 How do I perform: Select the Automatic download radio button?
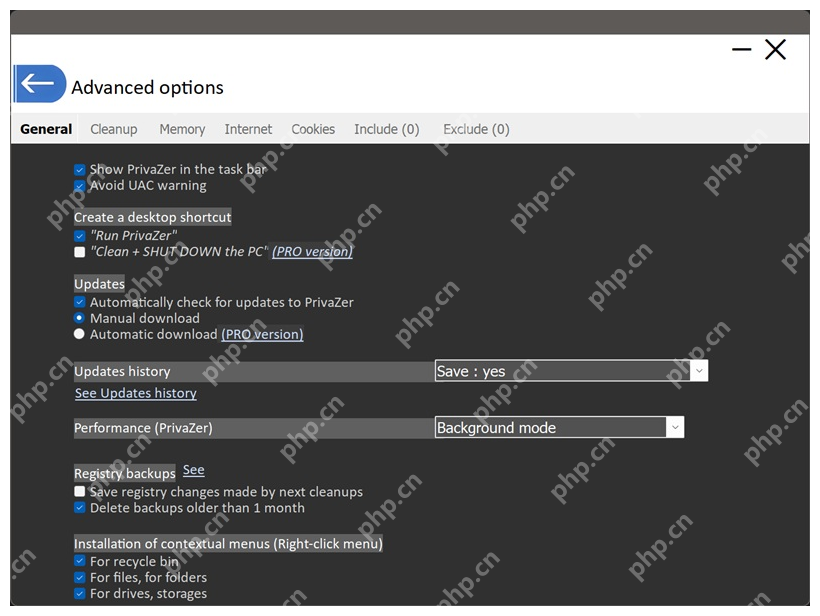[79, 334]
